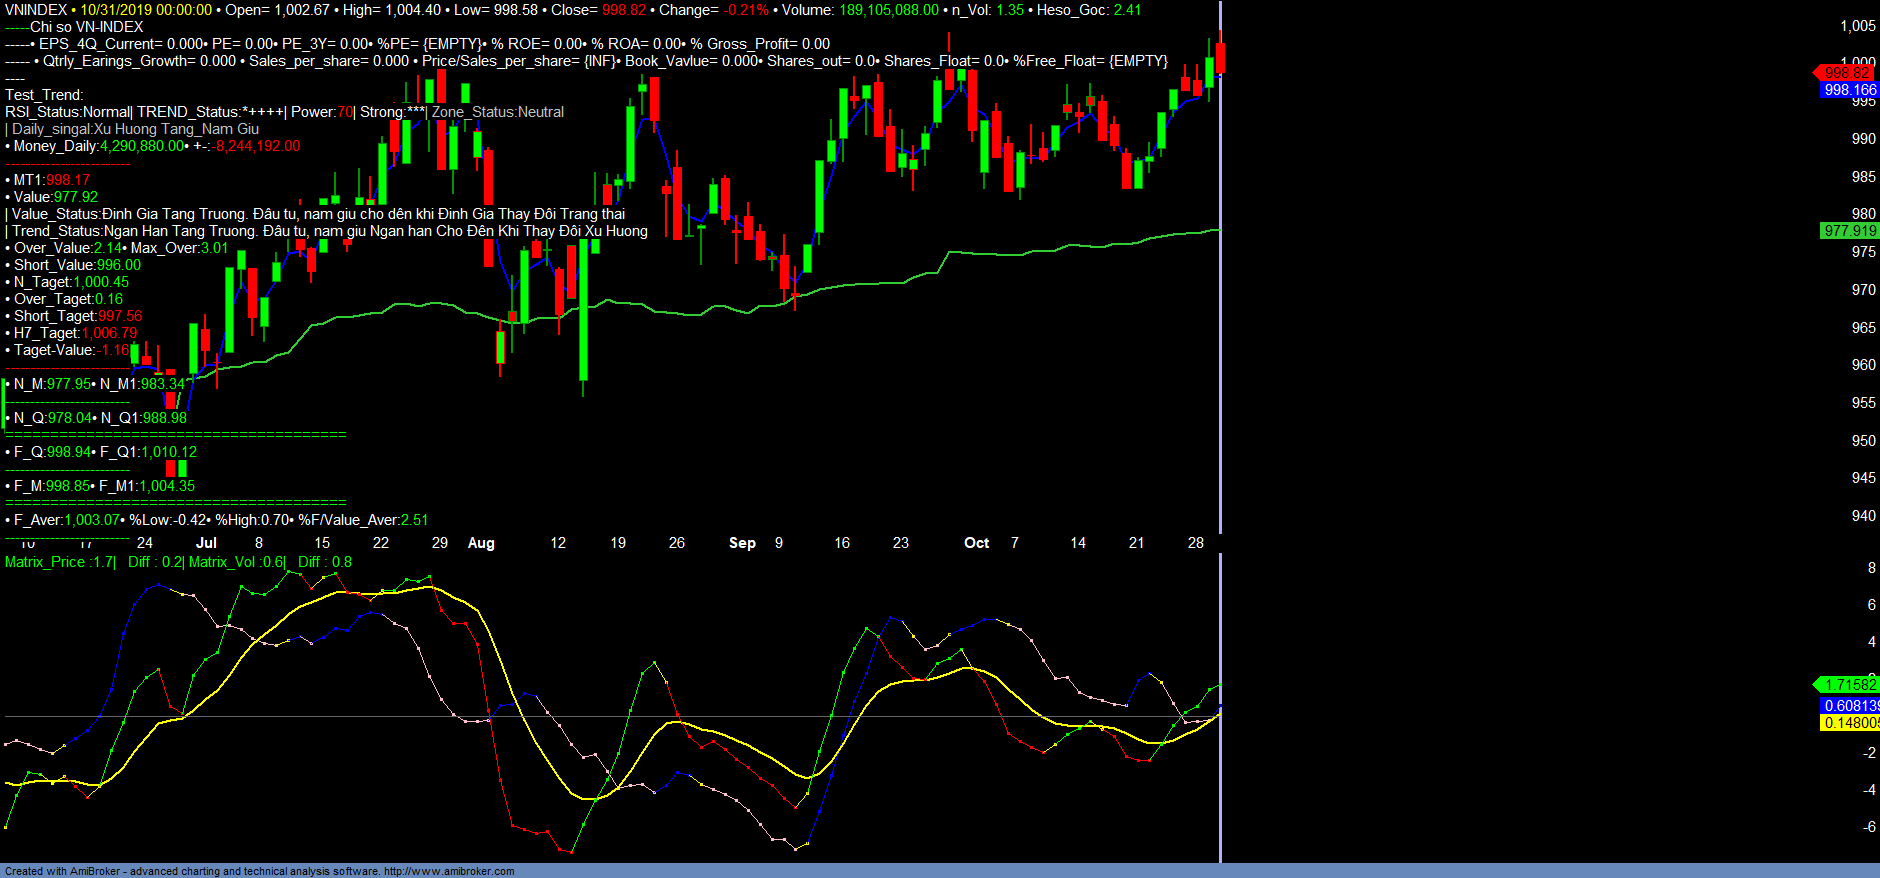The image size is (1880, 878).
Task: Click the Sep month marker on timeline
Action: tap(742, 543)
